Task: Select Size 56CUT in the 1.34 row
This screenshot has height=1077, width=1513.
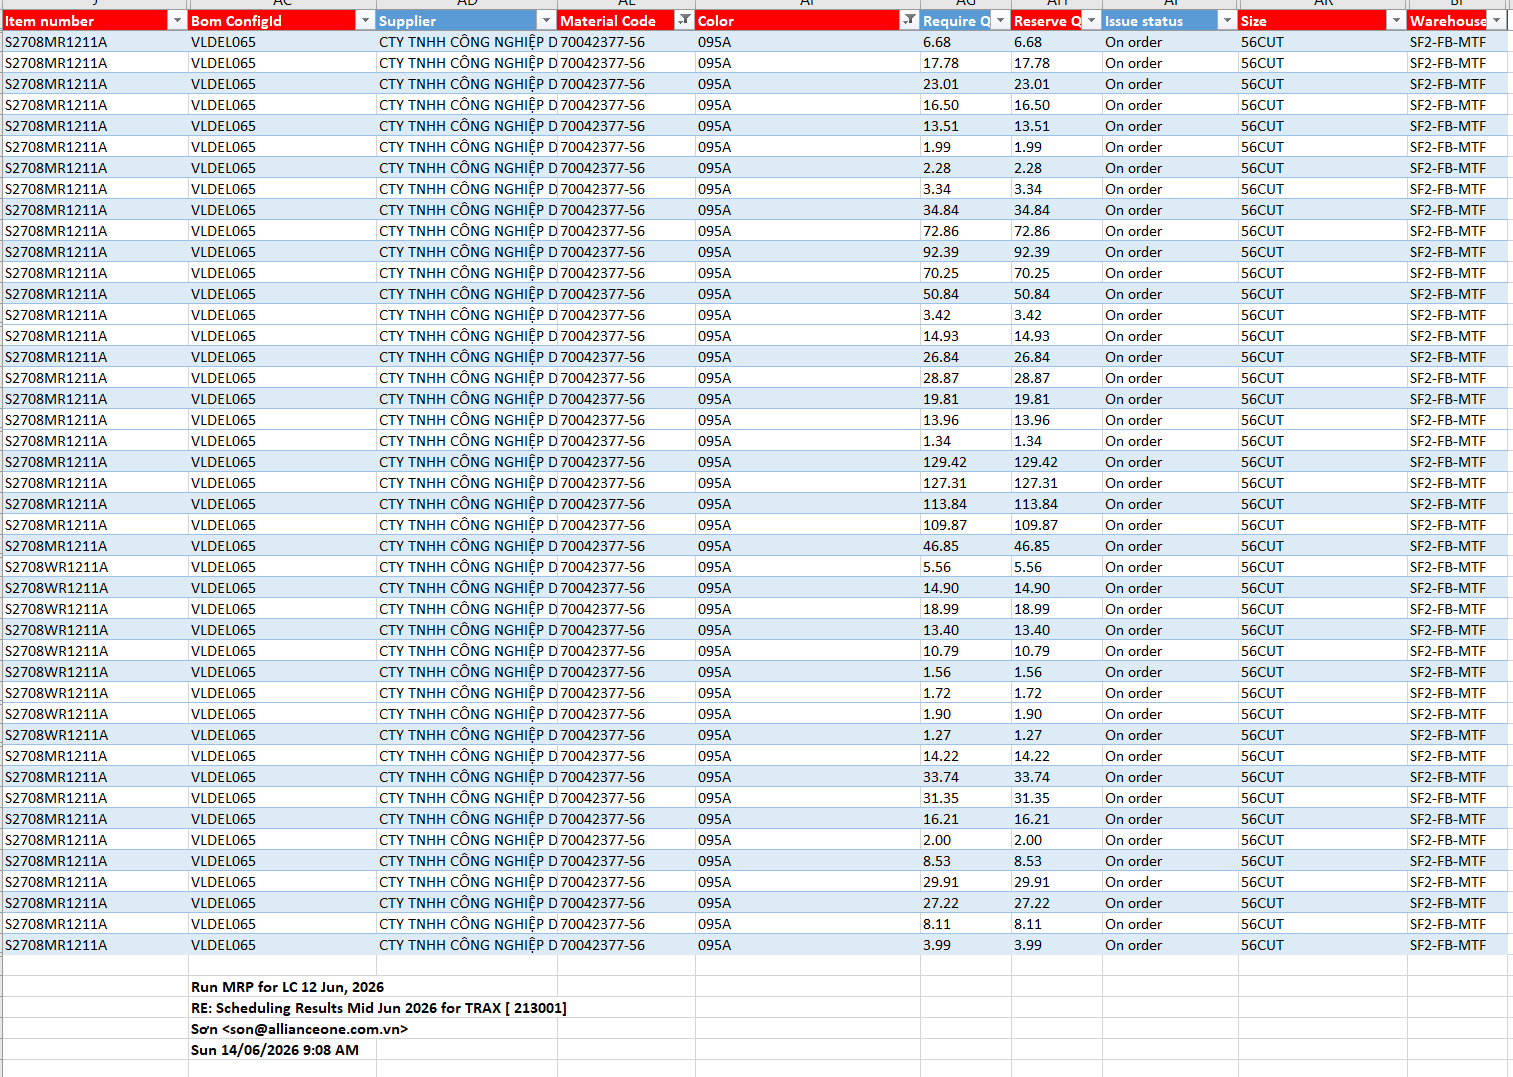Action: coord(1322,441)
